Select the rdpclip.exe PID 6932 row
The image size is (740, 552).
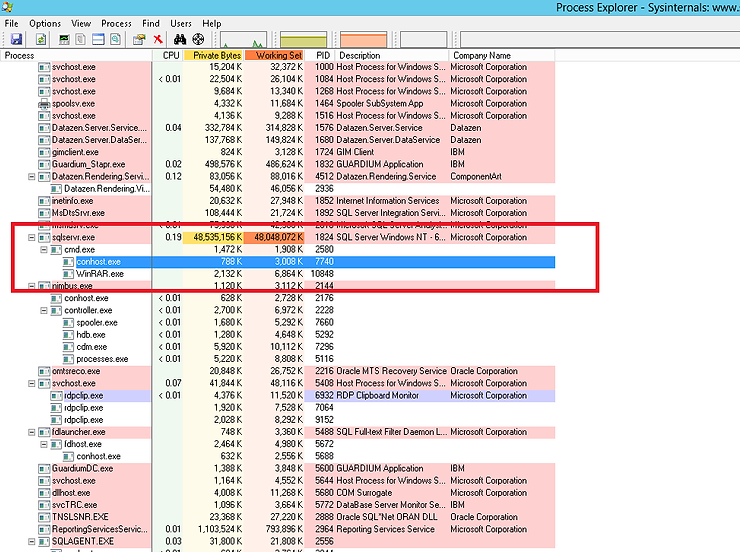[x=278, y=396]
